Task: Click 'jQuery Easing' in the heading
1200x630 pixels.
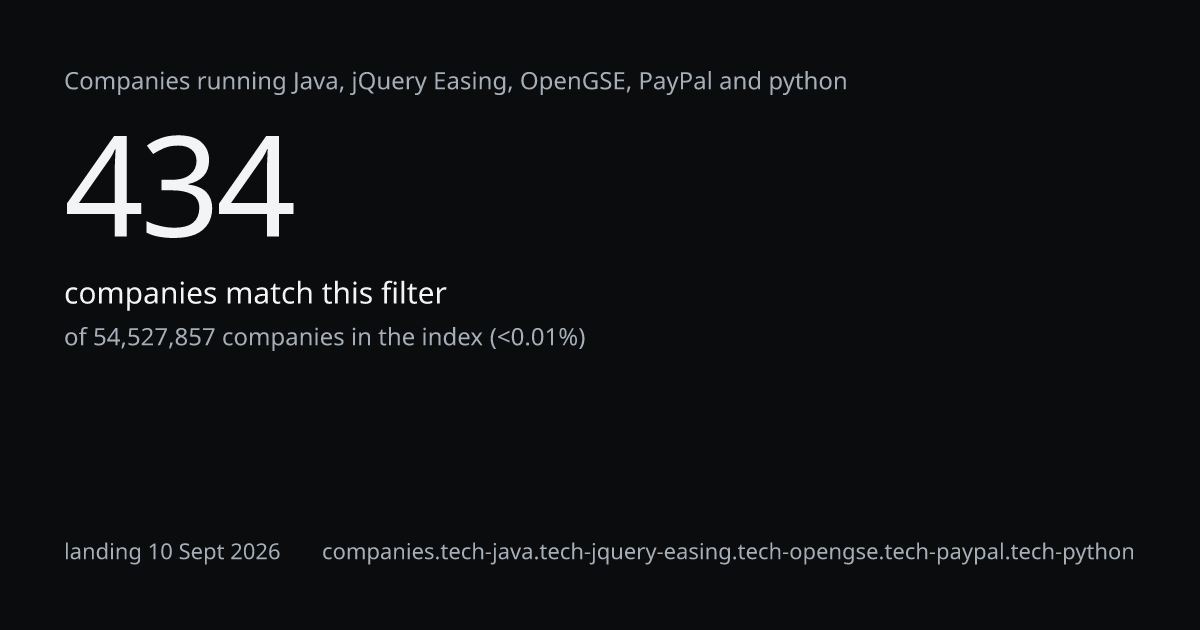Action: [432, 82]
